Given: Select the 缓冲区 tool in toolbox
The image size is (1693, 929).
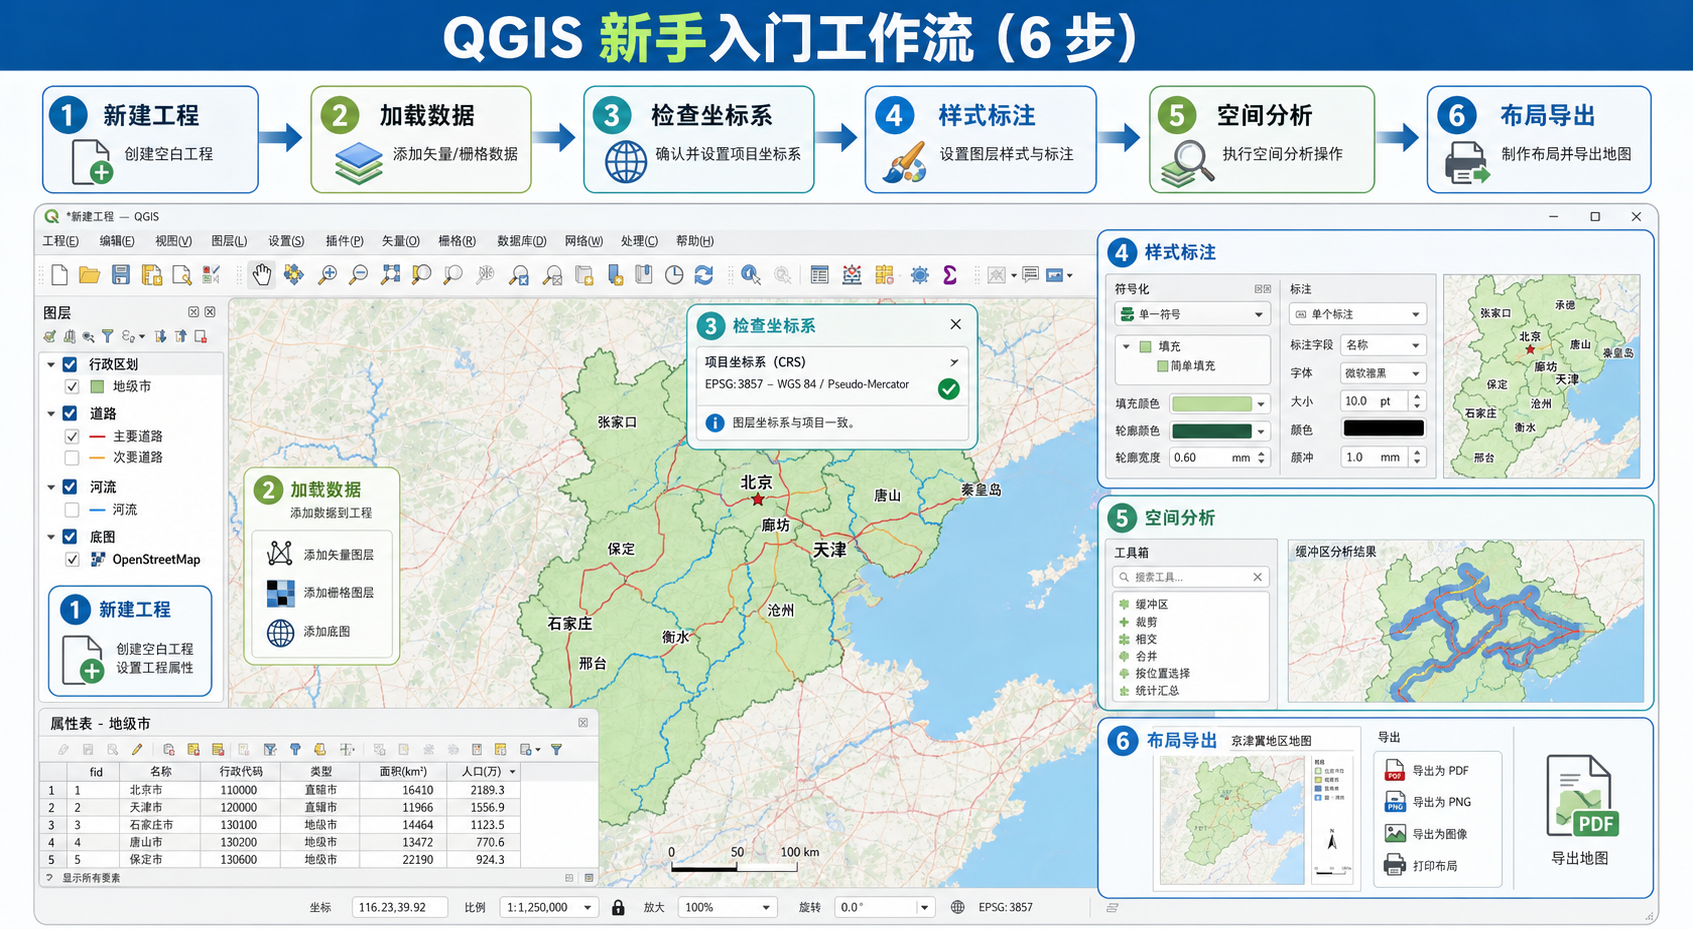Looking at the screenshot, I should [x=1144, y=604].
